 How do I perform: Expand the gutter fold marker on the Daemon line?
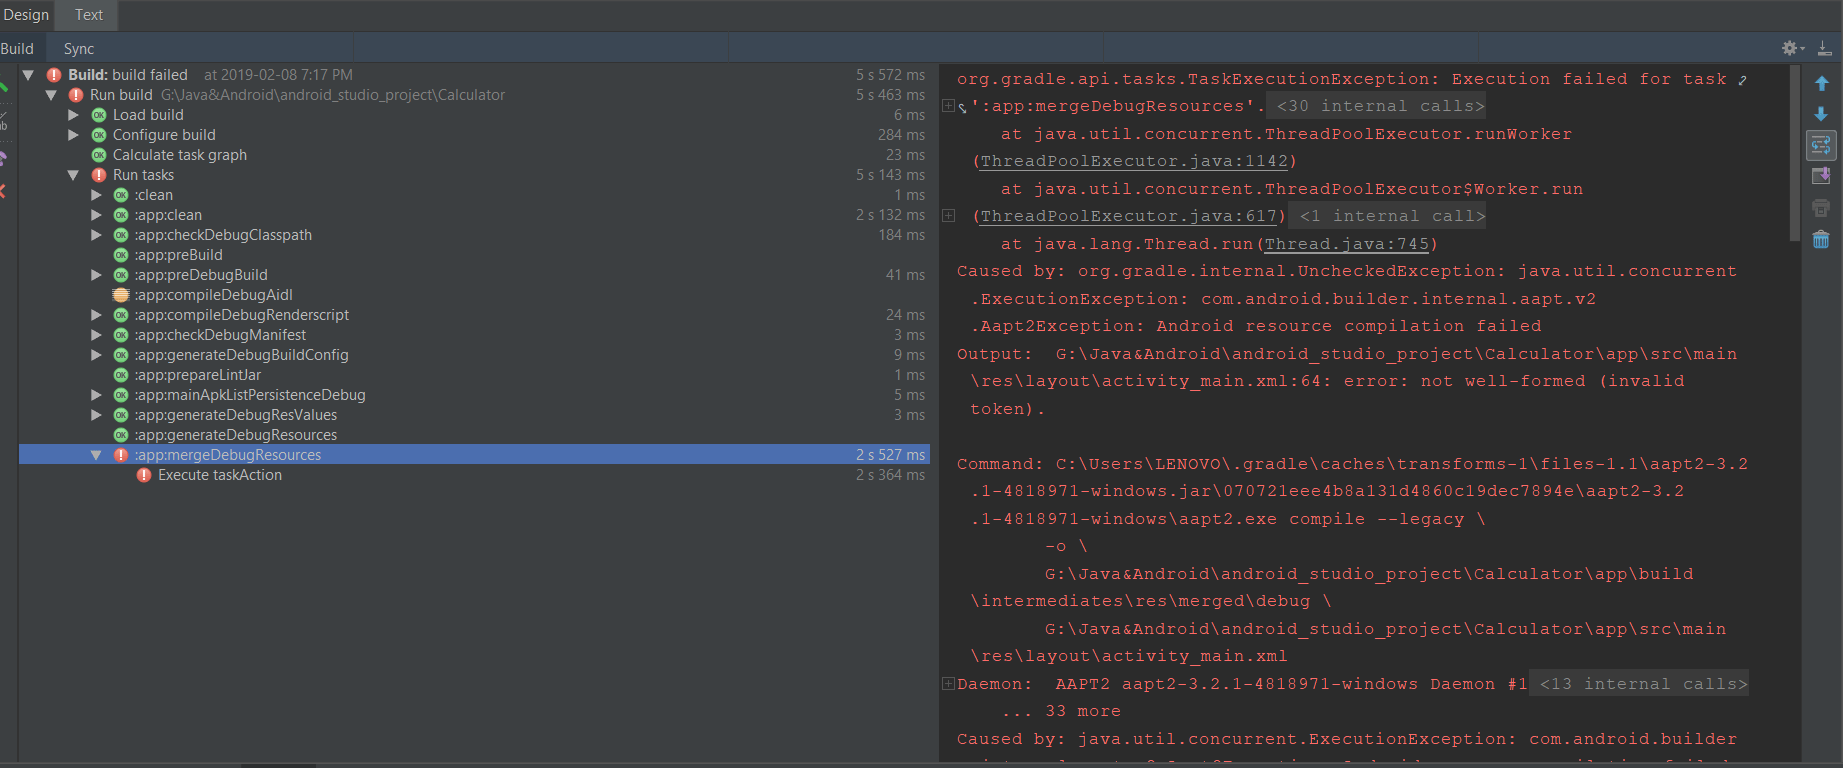948,684
